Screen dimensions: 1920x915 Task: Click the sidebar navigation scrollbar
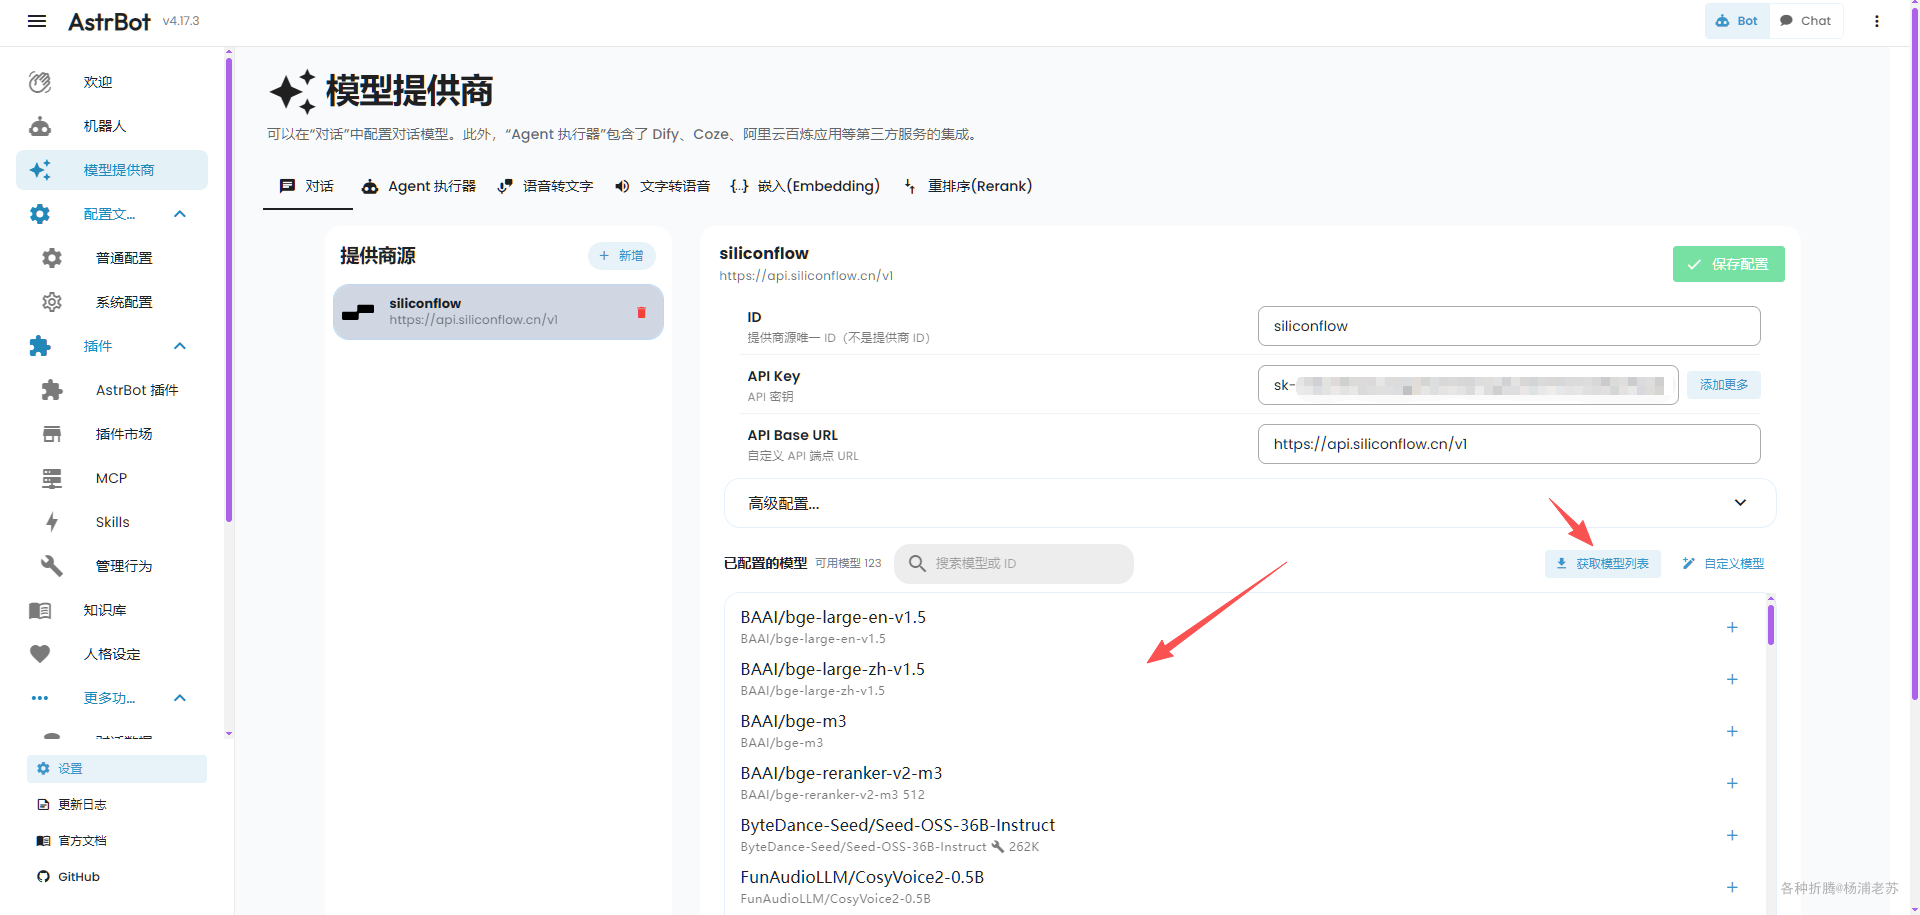click(x=229, y=290)
